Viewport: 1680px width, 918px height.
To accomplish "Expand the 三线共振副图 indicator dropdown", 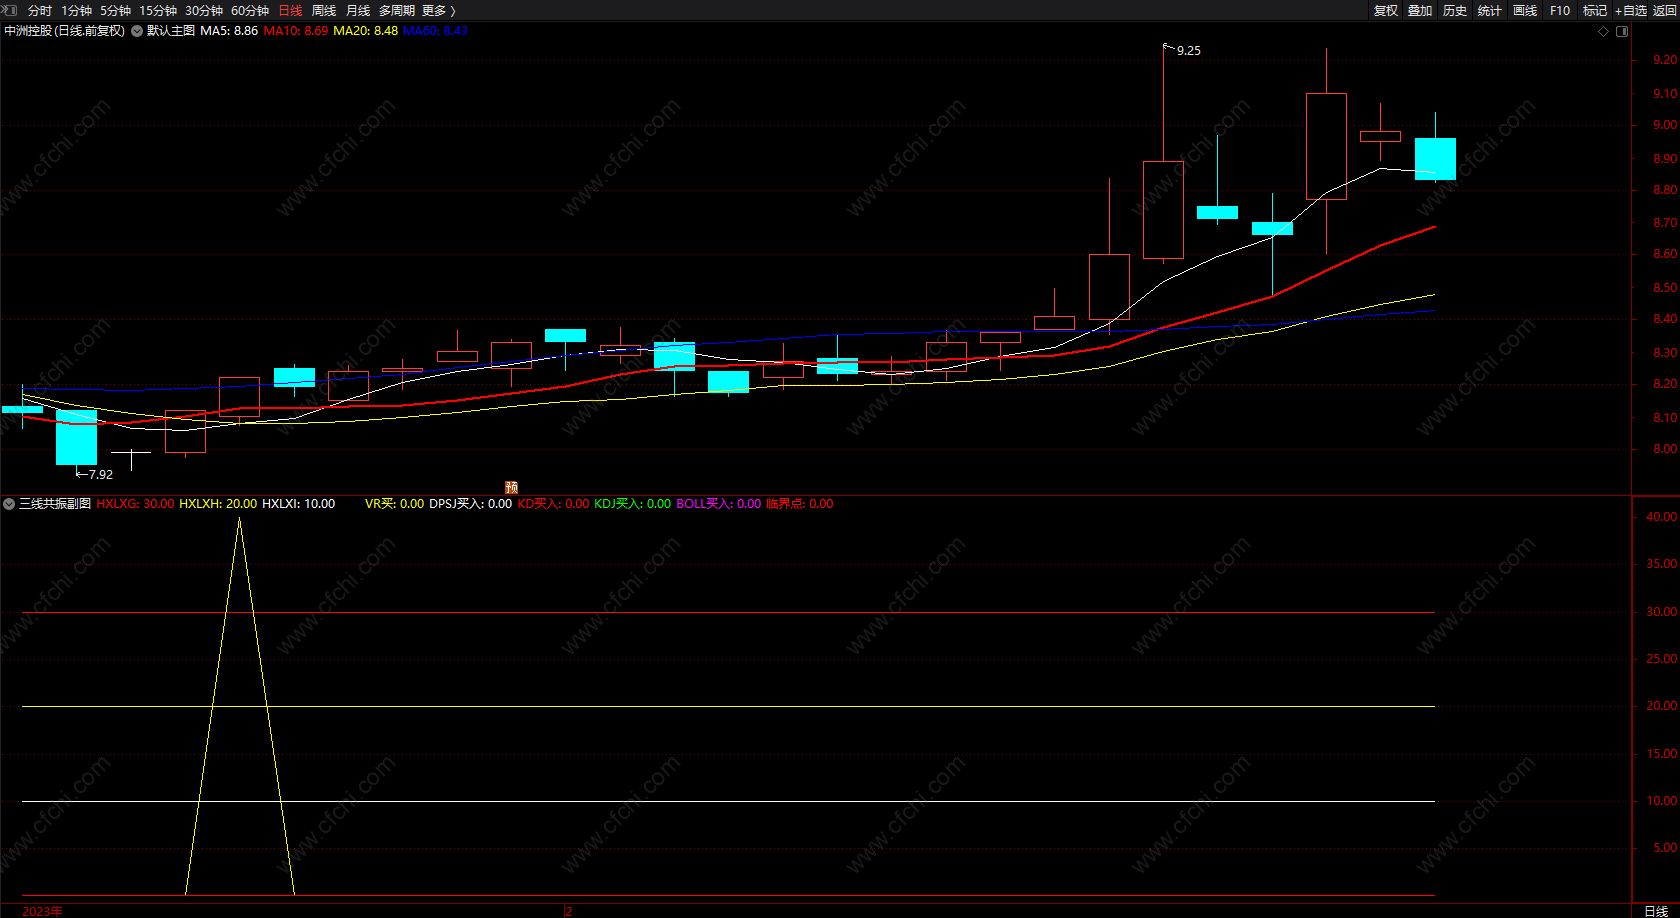I will [9, 504].
